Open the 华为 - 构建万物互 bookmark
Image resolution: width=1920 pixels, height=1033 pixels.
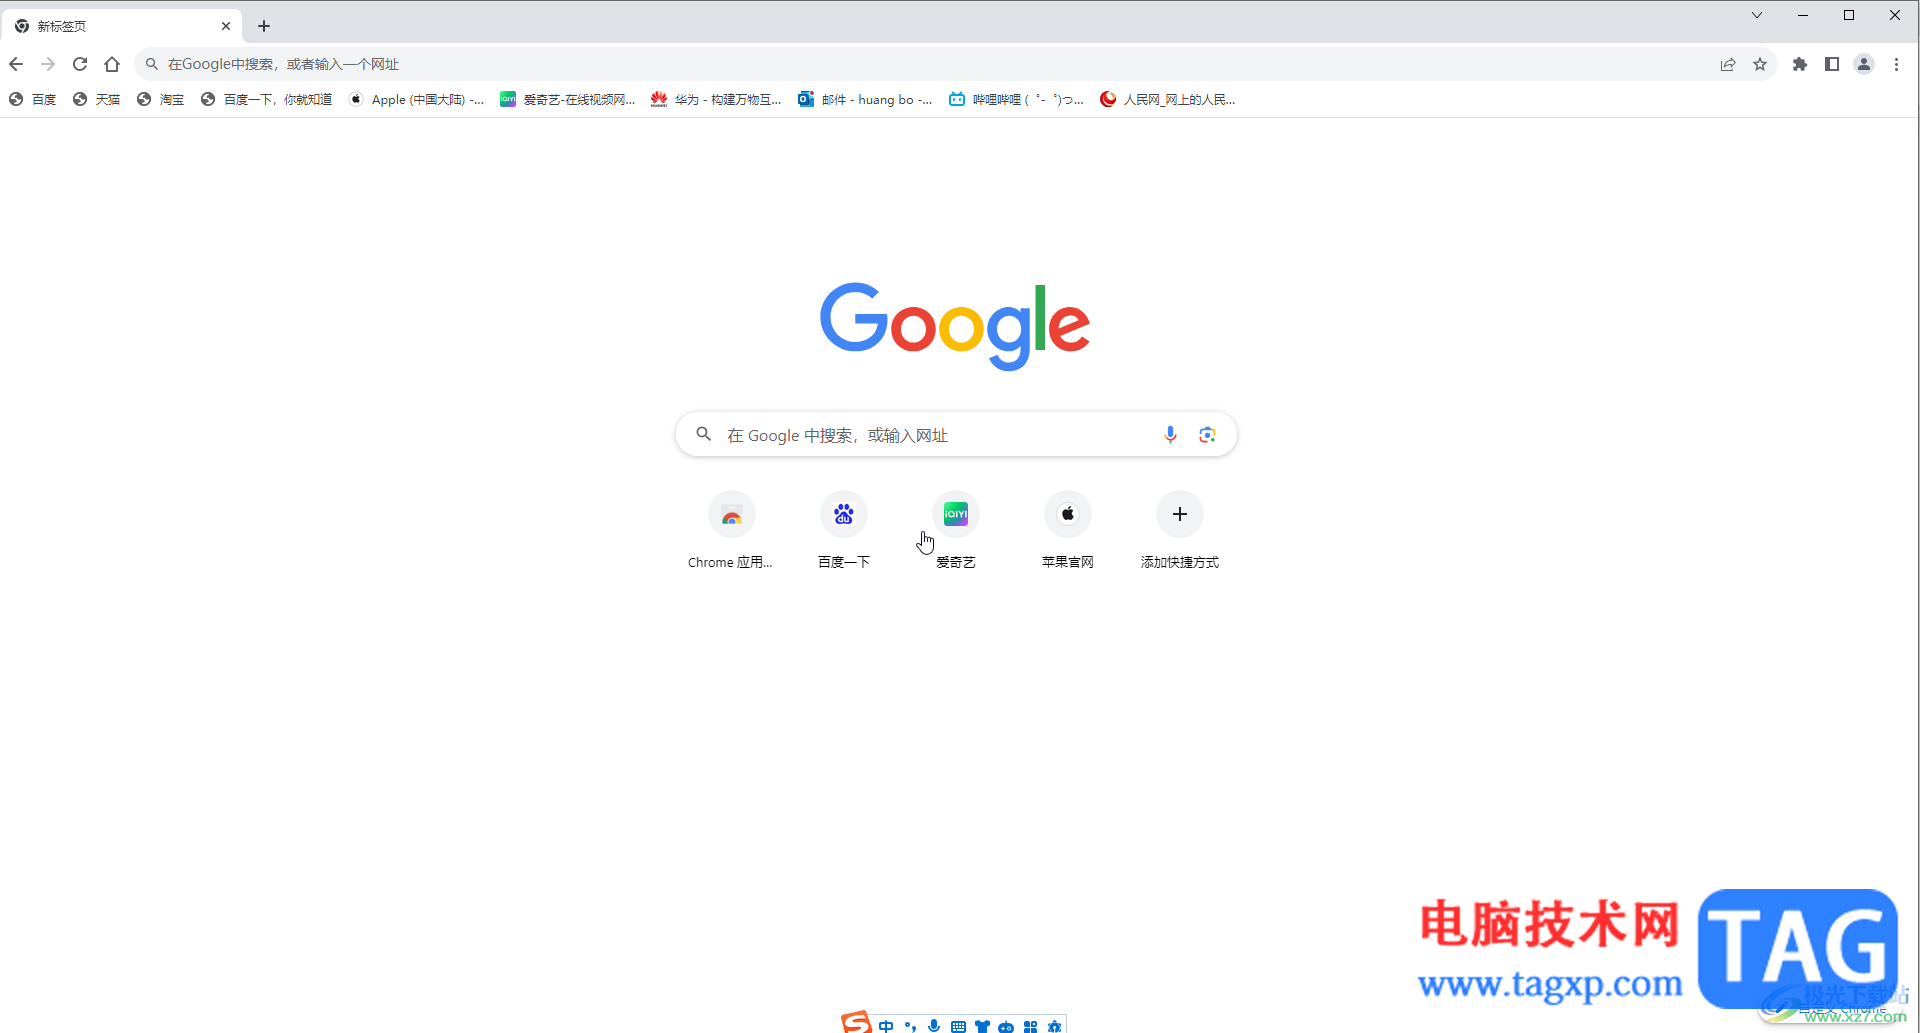tap(716, 99)
